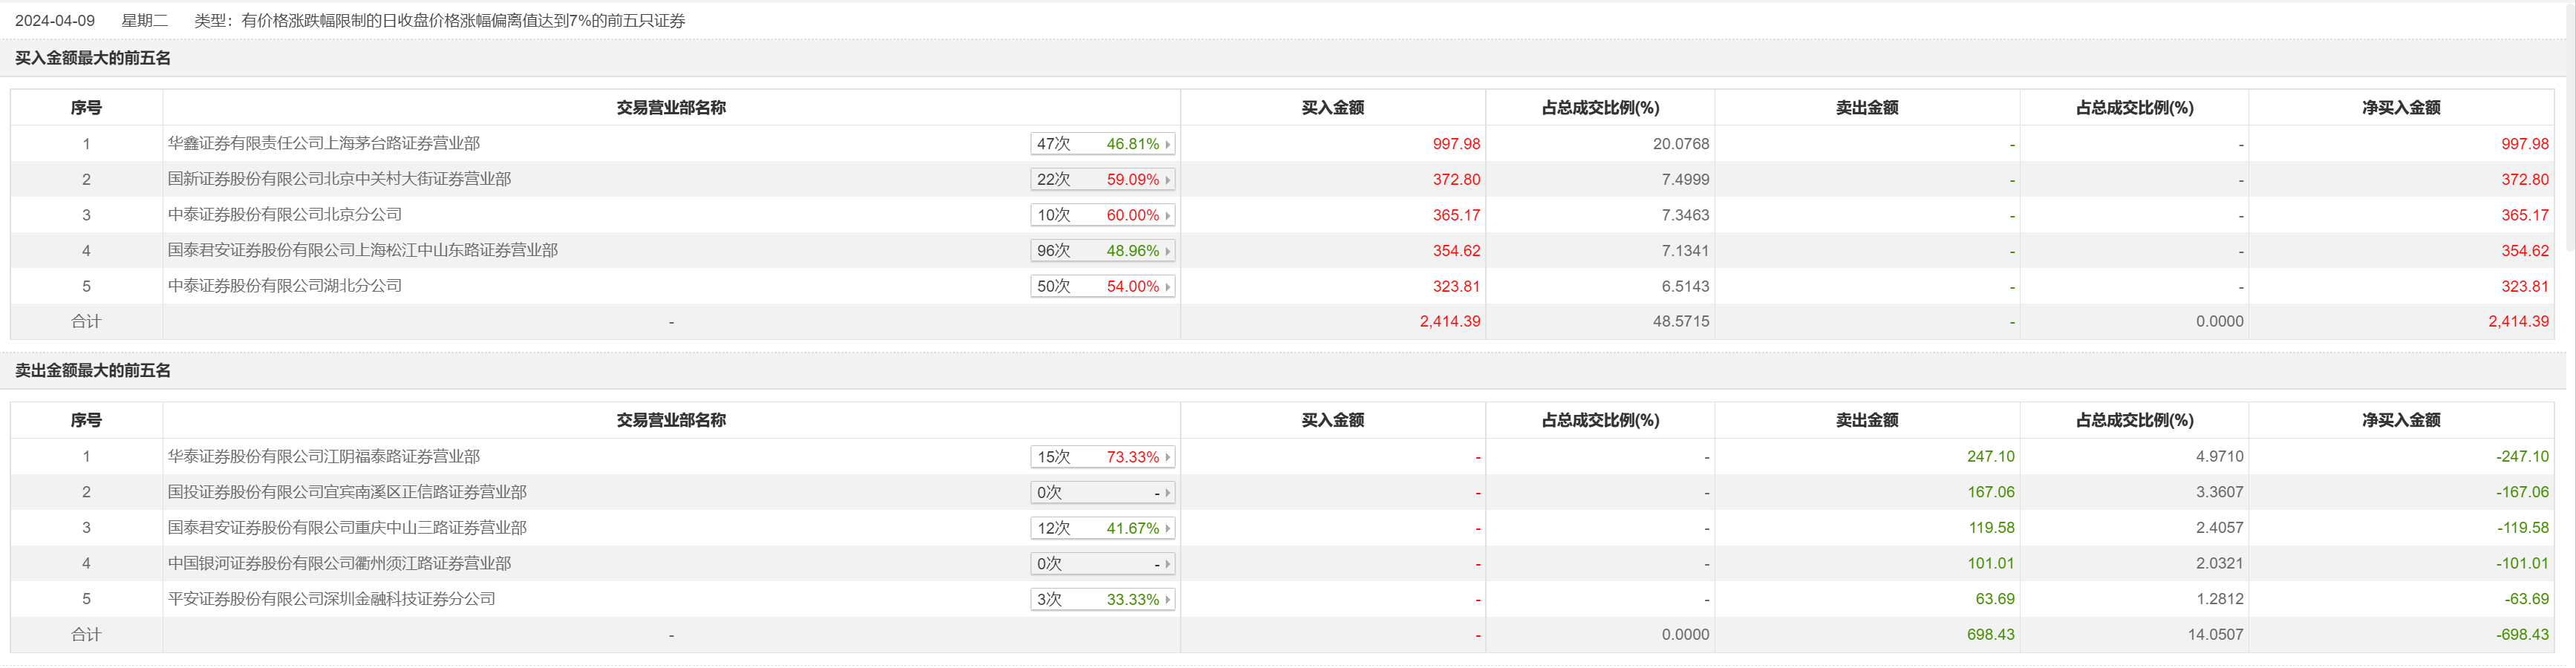This screenshot has width=2576, height=668.
Task: Open 华鑫证券上海茅台路证券营业部 link
Action: coord(324,143)
